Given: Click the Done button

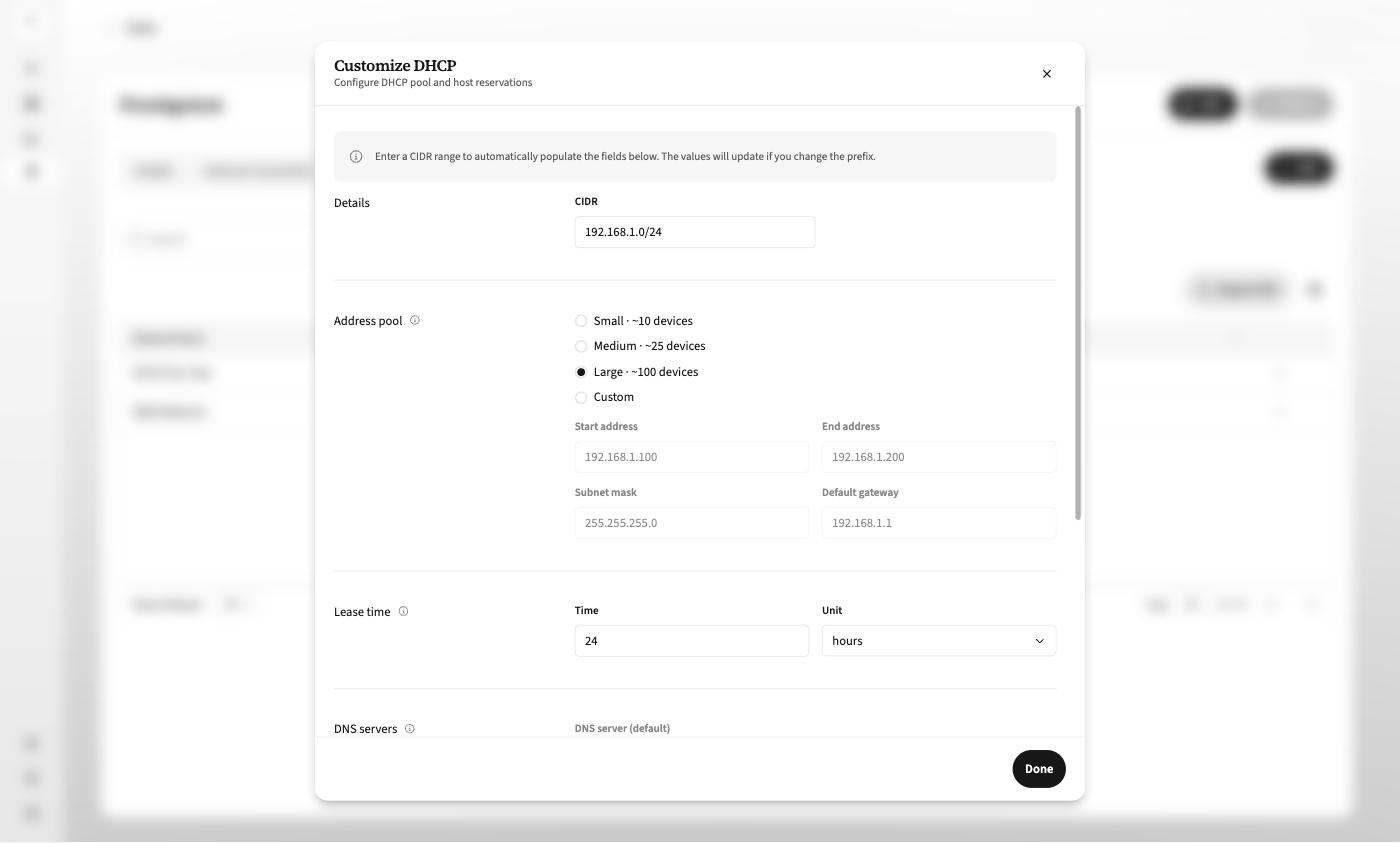Looking at the screenshot, I should pos(1039,769).
